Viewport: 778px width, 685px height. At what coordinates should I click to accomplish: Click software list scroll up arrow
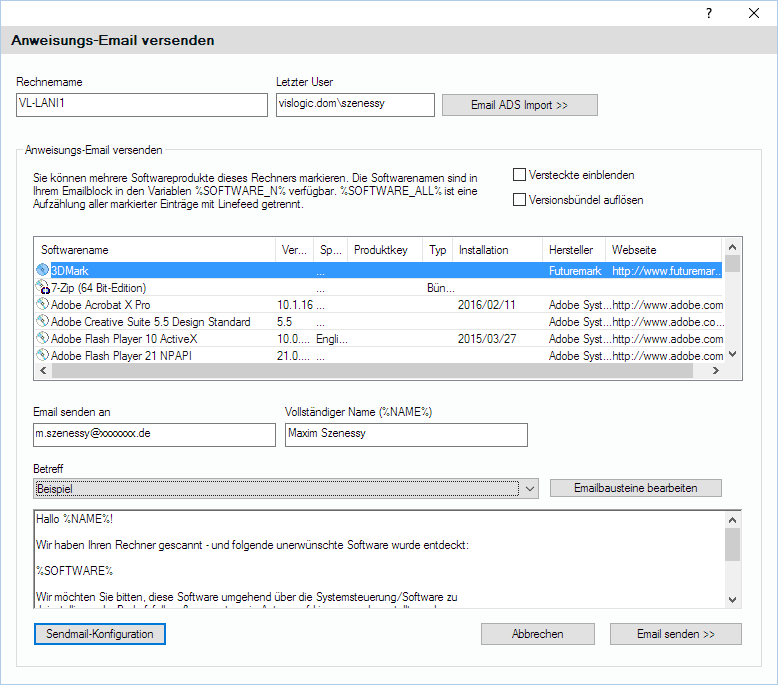732,247
